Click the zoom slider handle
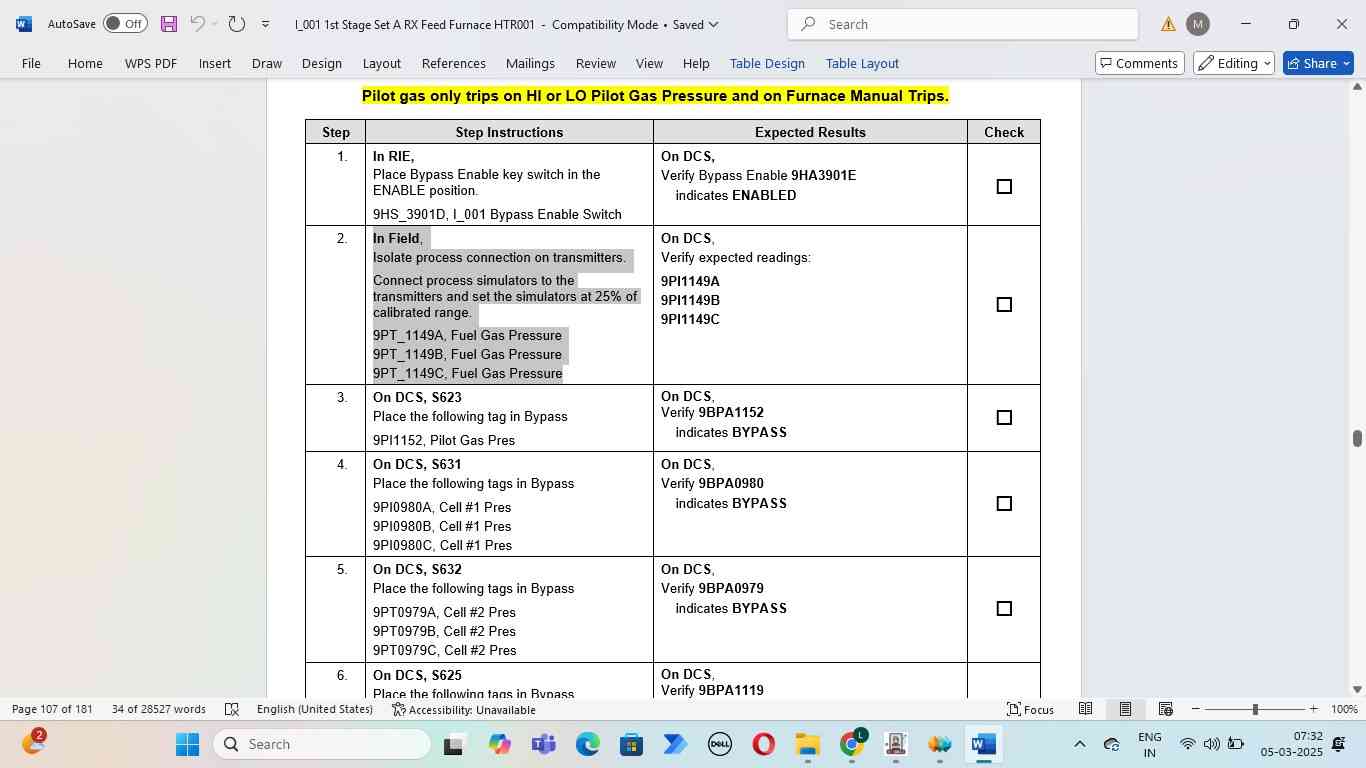1366x768 pixels. [1255, 709]
